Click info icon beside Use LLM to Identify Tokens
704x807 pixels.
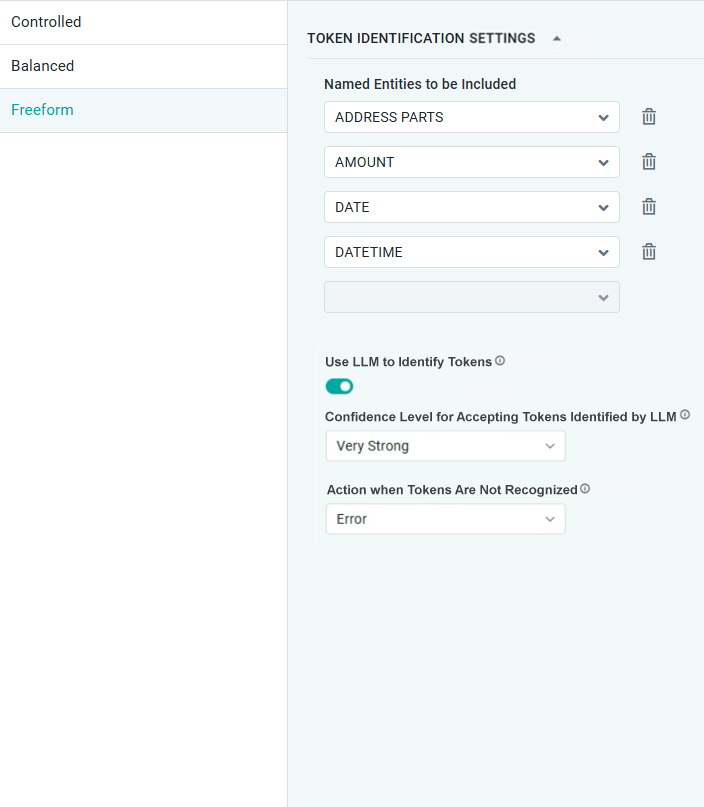(500, 361)
